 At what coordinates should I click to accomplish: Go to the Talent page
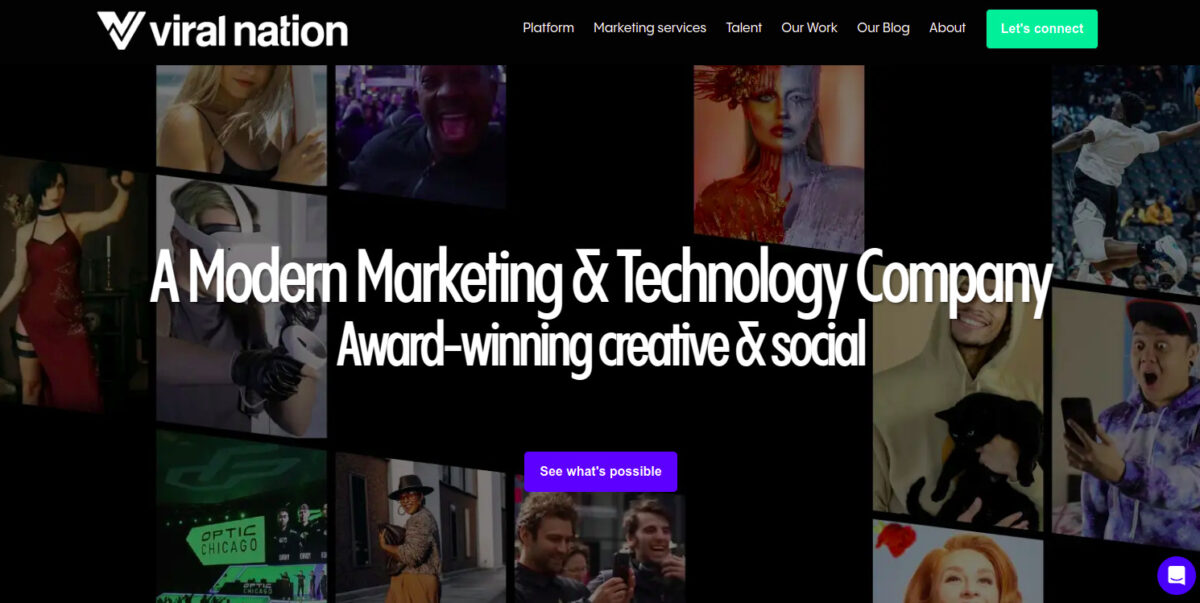click(x=744, y=28)
